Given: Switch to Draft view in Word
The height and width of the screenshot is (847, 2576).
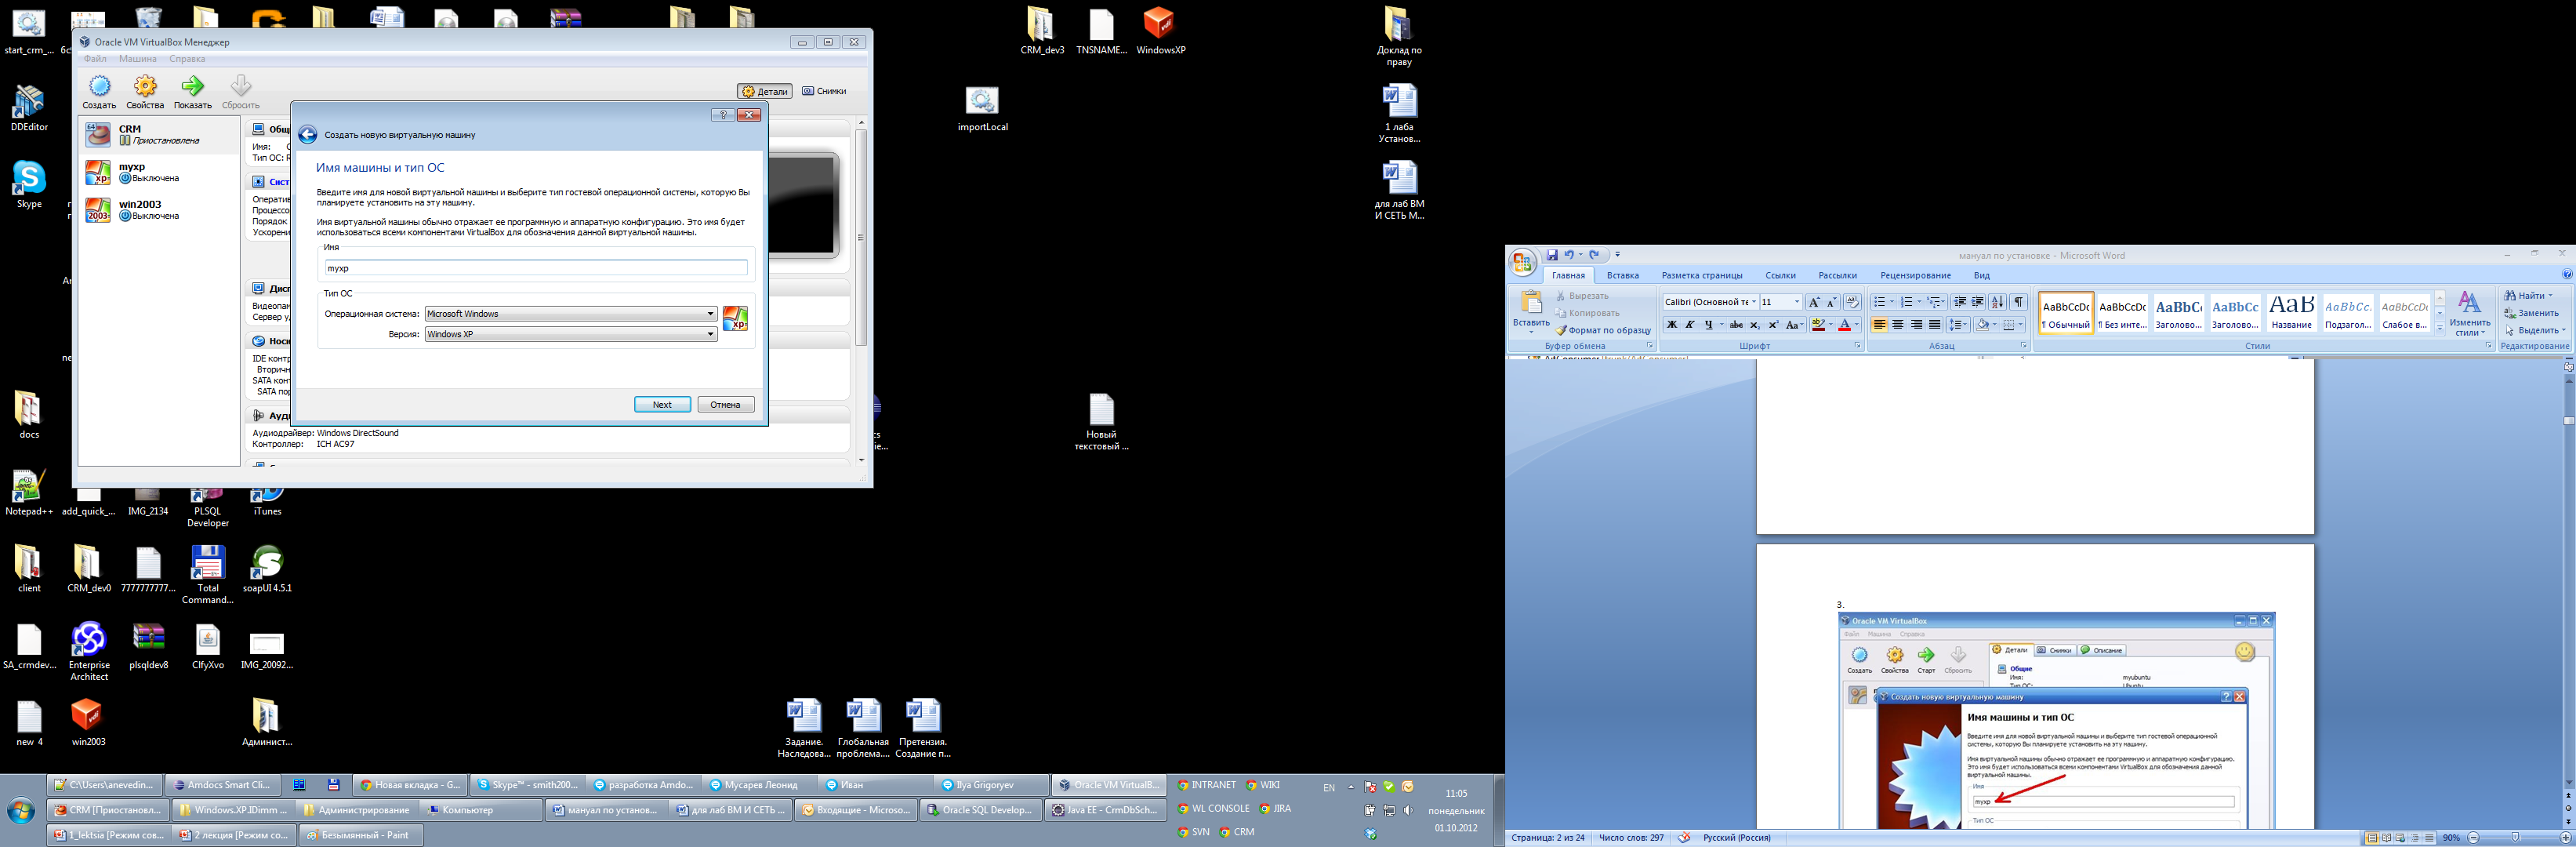Looking at the screenshot, I should click(2429, 838).
